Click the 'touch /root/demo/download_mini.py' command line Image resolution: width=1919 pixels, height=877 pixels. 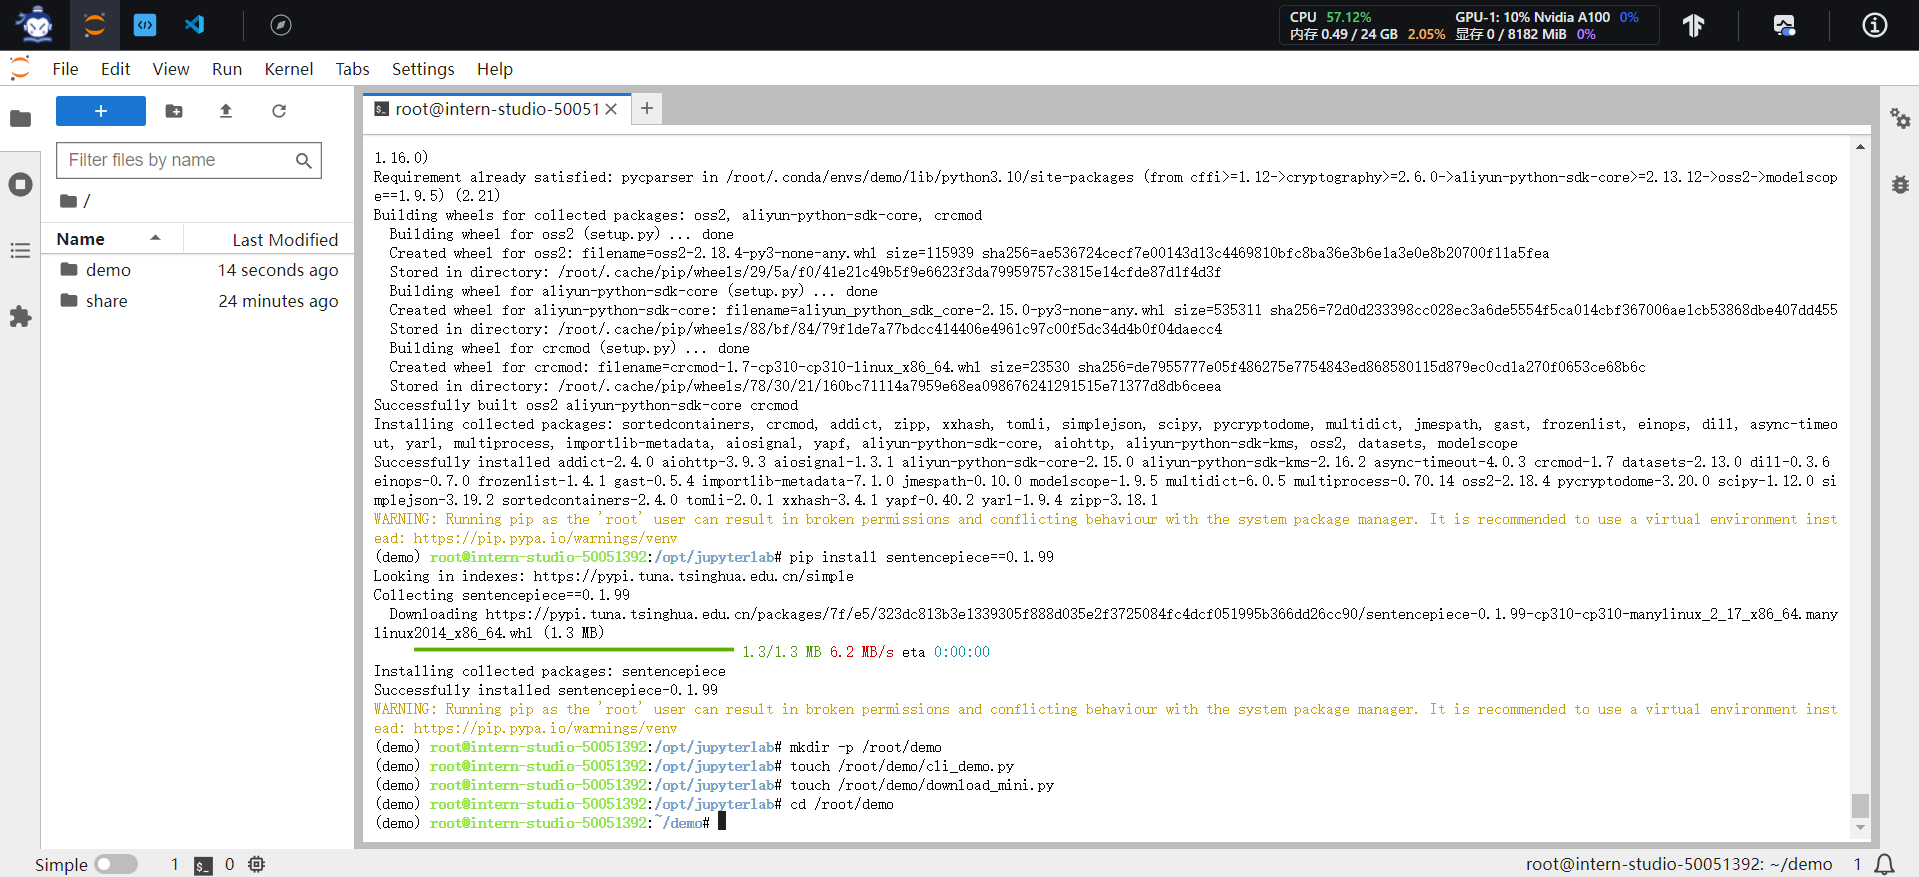click(714, 785)
